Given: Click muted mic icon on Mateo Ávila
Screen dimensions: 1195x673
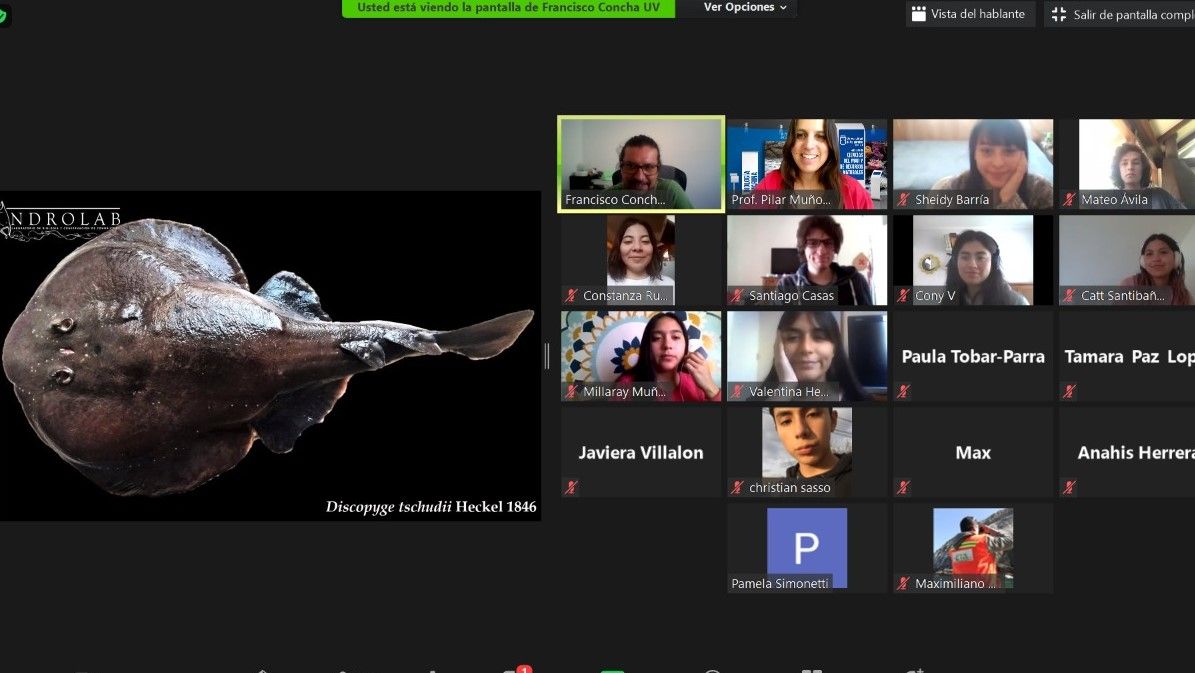Looking at the screenshot, I should [1070, 200].
